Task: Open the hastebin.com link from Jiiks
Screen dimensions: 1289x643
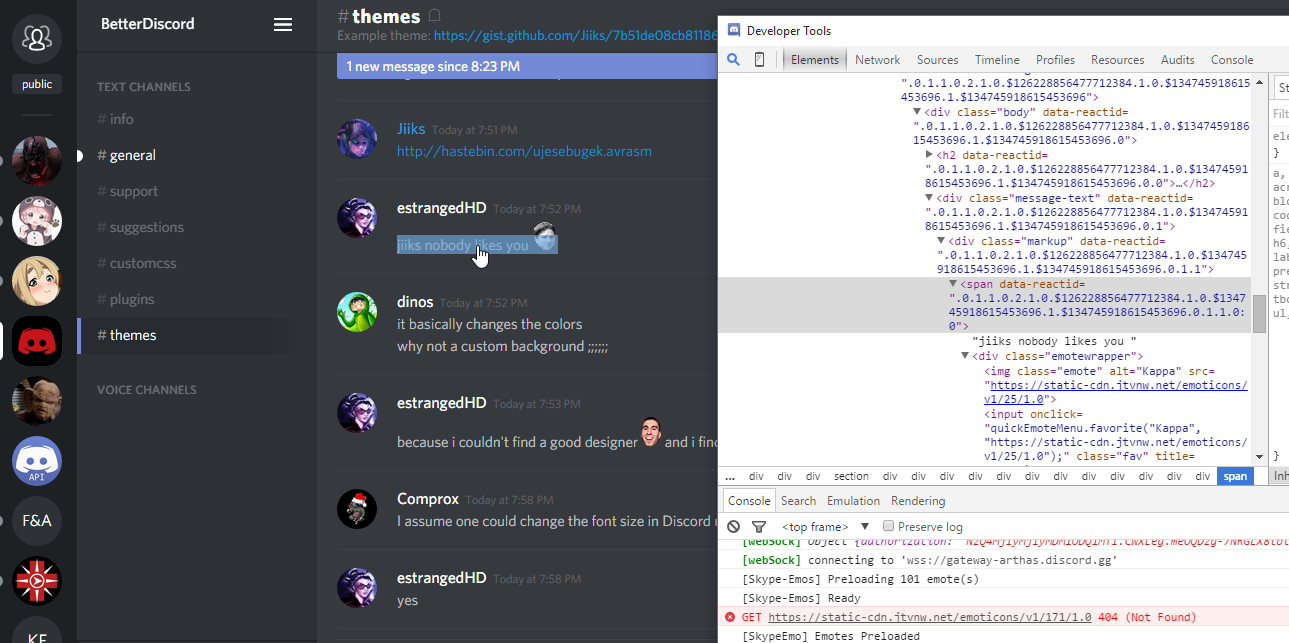Action: click(x=524, y=151)
